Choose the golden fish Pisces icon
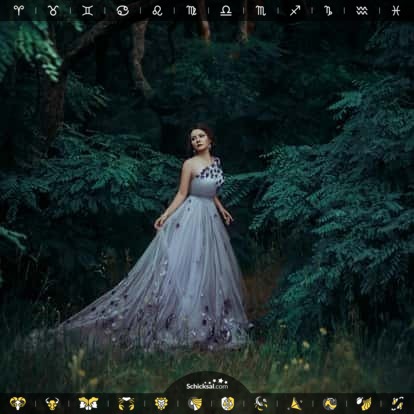Viewport: 414px width, 414px height. pos(397,403)
